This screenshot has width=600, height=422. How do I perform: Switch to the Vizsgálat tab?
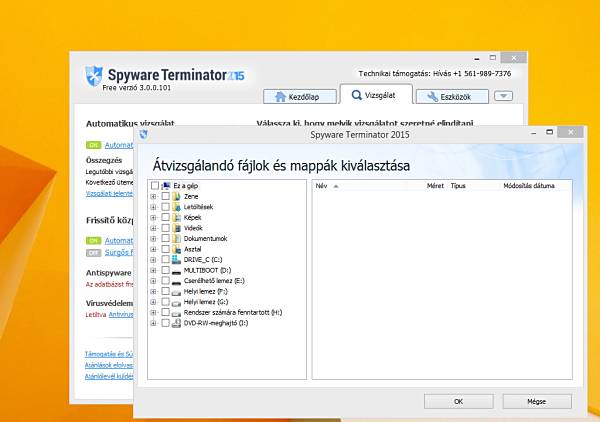pyautogui.click(x=376, y=95)
